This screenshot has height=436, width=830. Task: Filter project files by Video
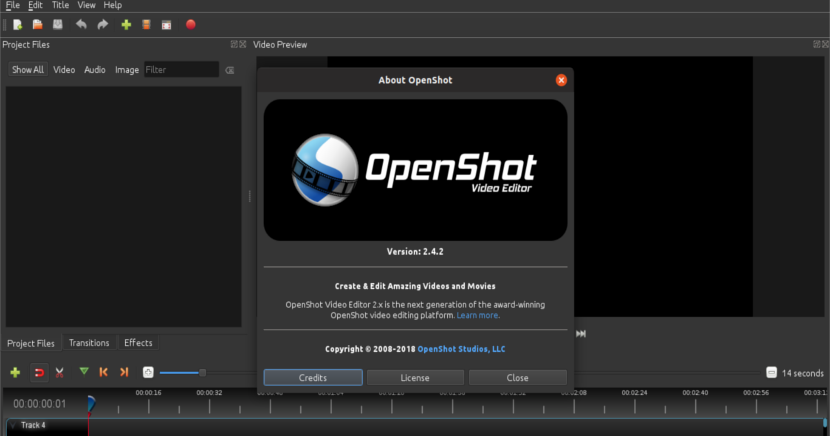pyautogui.click(x=64, y=70)
